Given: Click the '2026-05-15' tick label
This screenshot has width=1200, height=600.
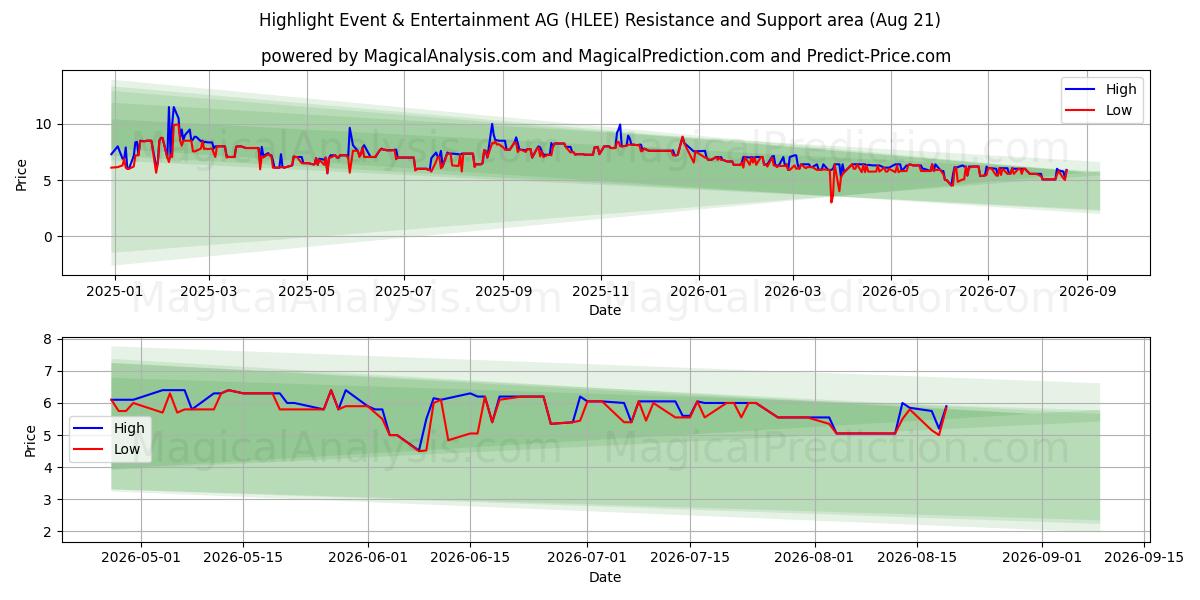Looking at the screenshot, I should 244,557.
